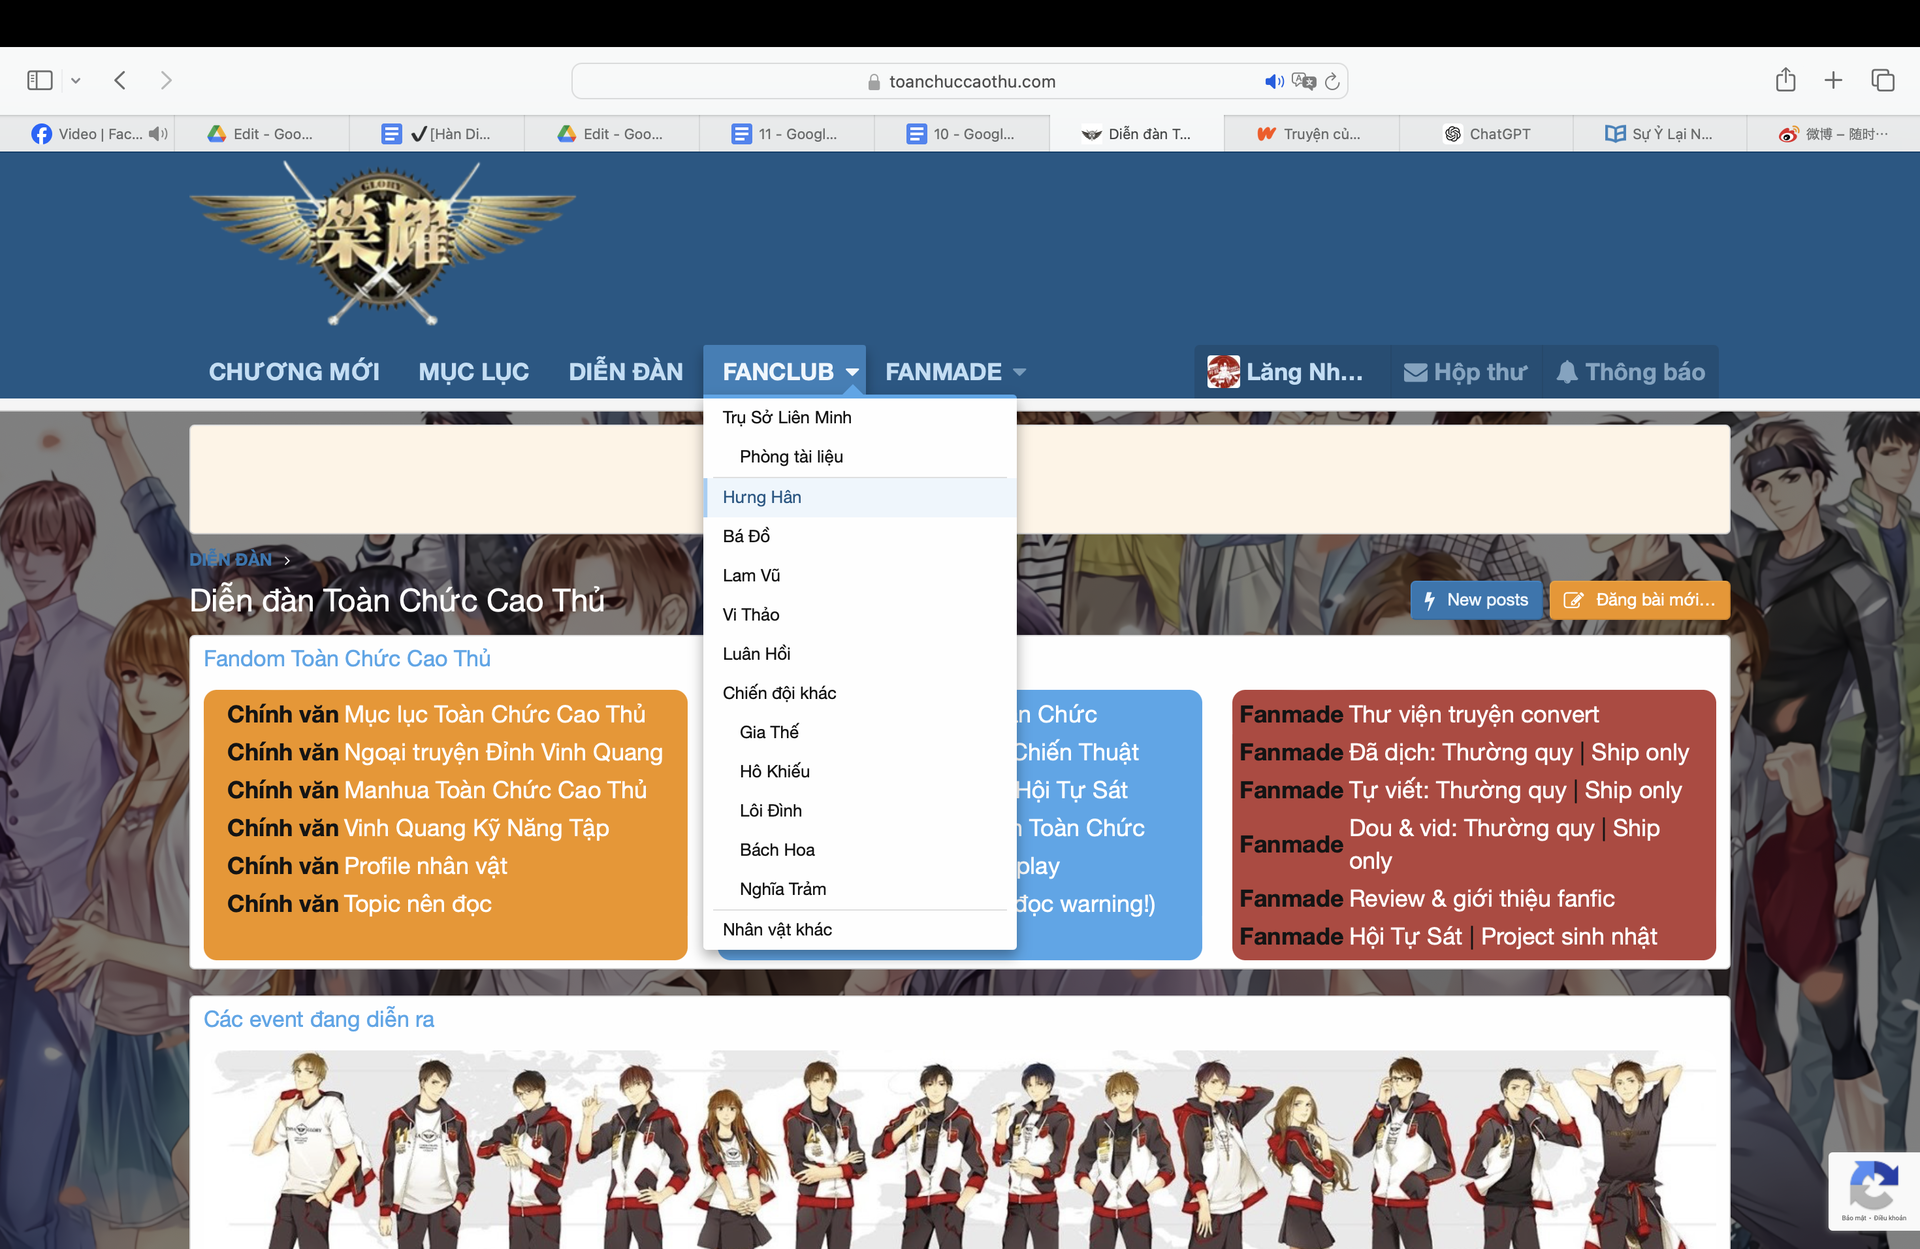Image resolution: width=1920 pixels, height=1249 pixels.
Task: Open a new tab with plus icon
Action: click(1833, 80)
